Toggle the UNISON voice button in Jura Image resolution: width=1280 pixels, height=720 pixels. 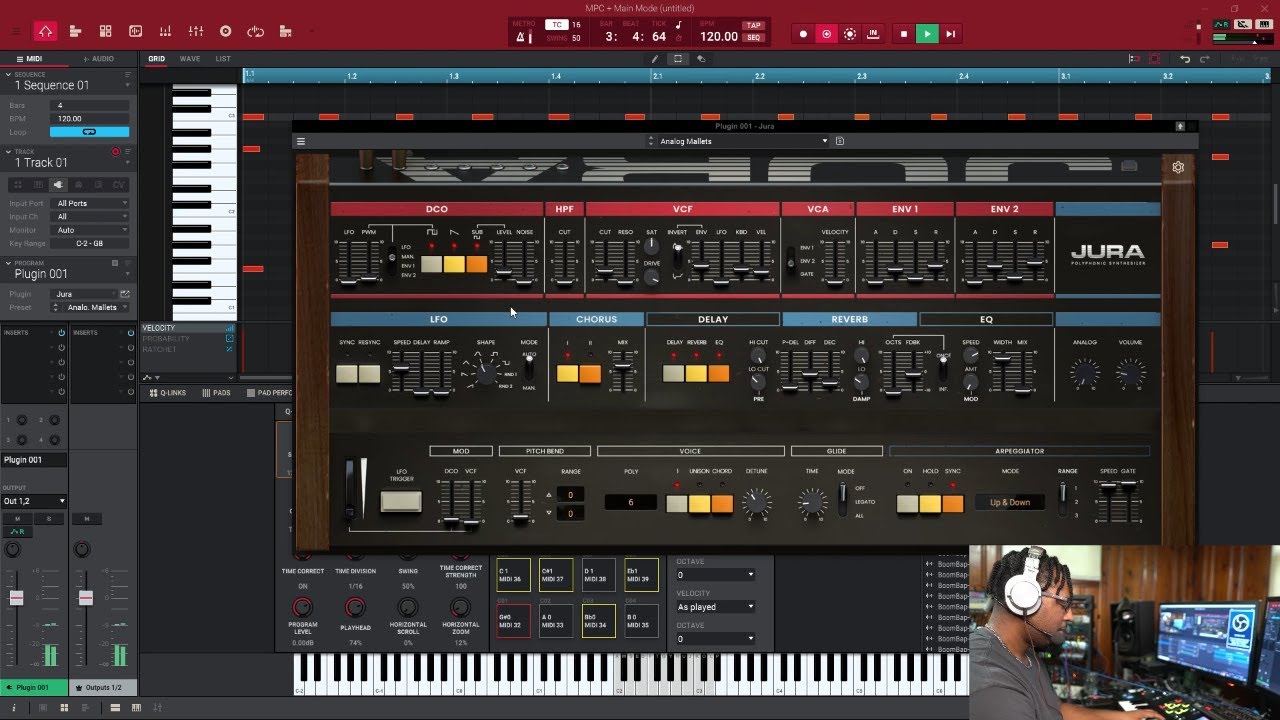coord(699,504)
